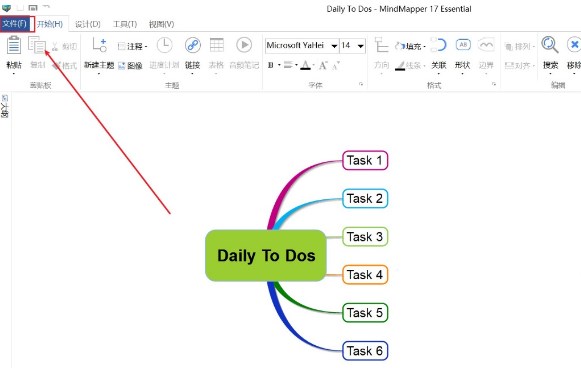Select the Task 1 topic node
The height and width of the screenshot is (368, 581).
(x=365, y=160)
